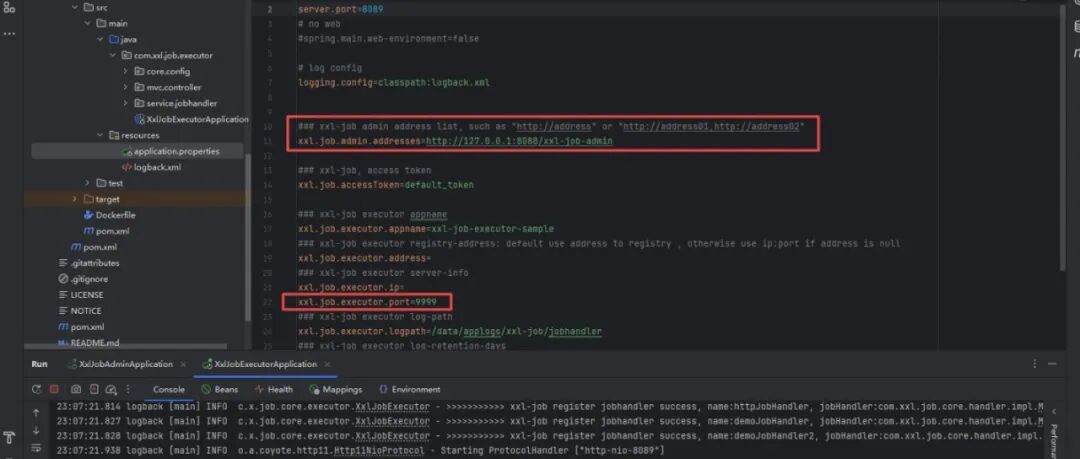Click the jobhandler path link in logpath line
This screenshot has height=459, width=1080.
tap(574, 332)
